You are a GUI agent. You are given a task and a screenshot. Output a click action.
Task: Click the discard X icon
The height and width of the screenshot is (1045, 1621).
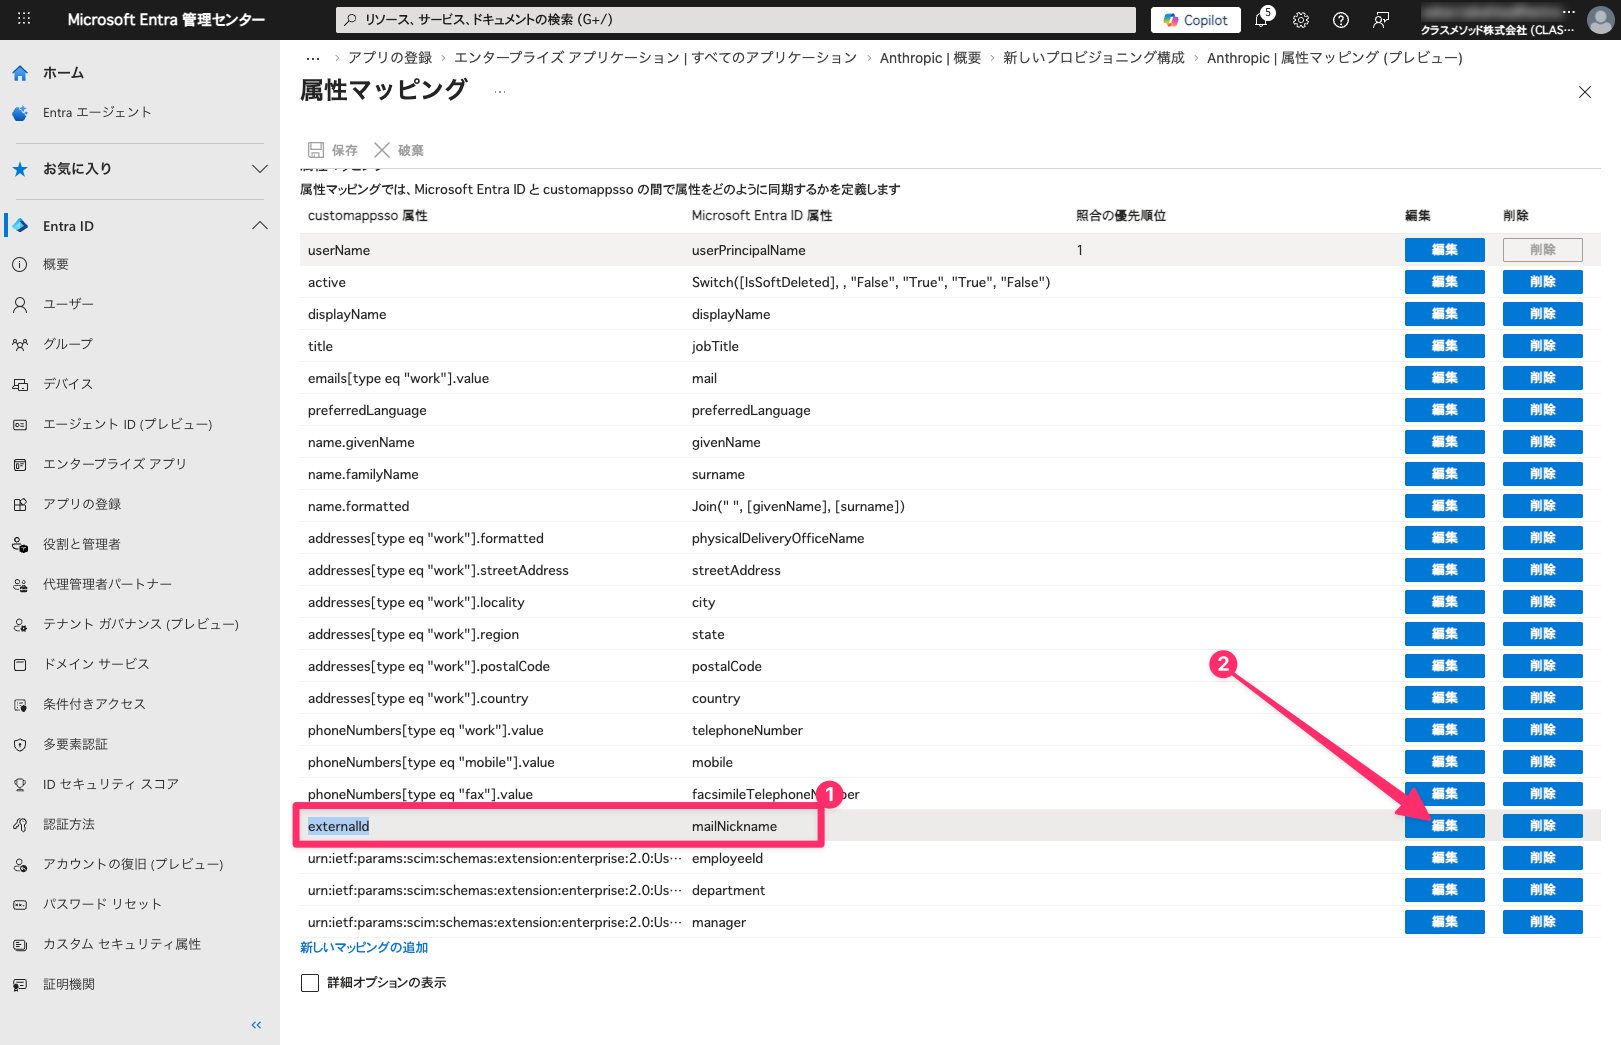[382, 150]
